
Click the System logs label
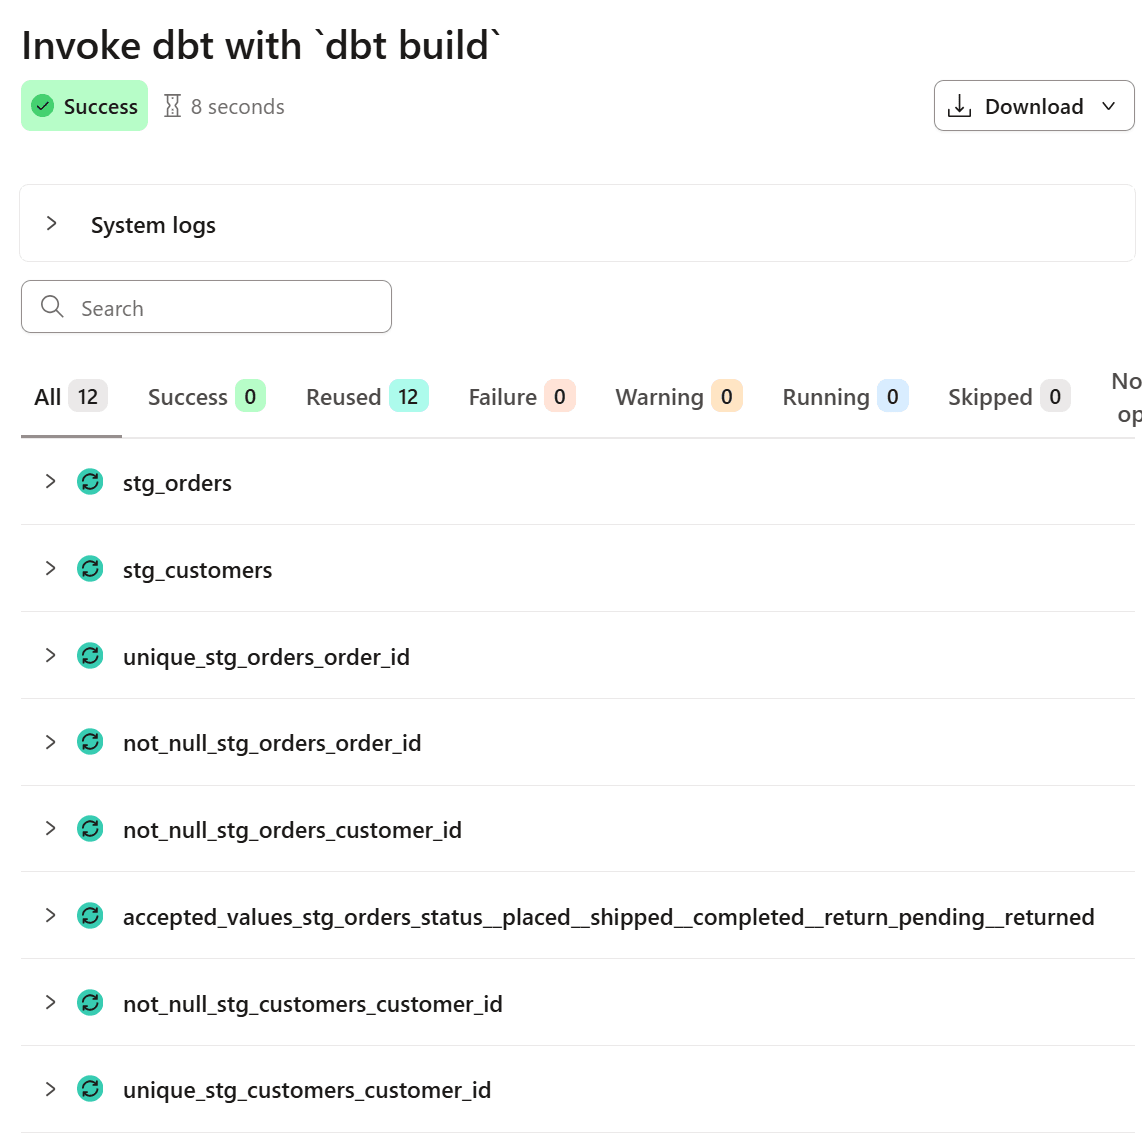click(153, 225)
